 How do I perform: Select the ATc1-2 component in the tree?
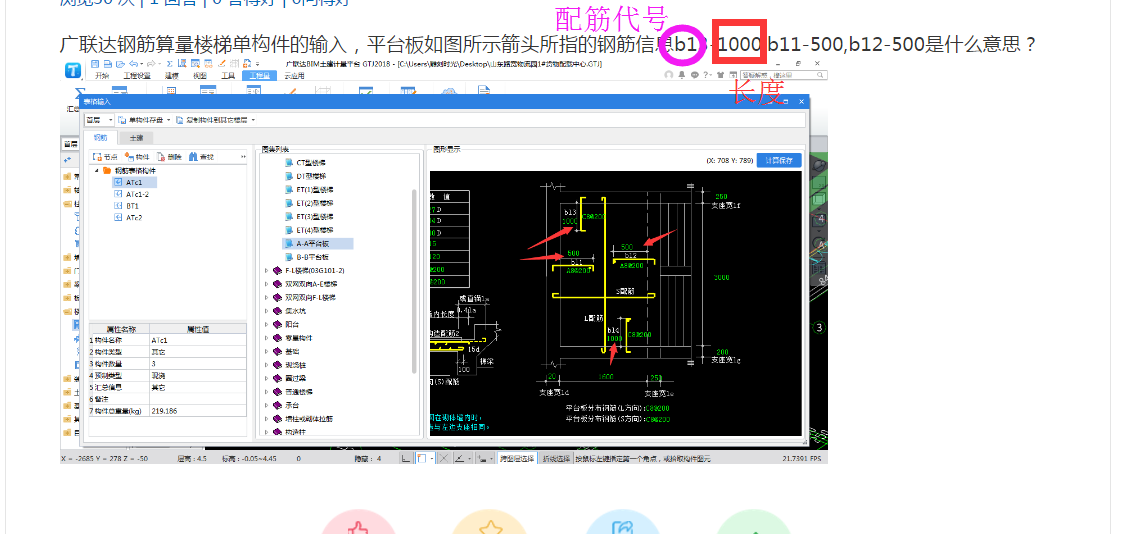[137, 194]
